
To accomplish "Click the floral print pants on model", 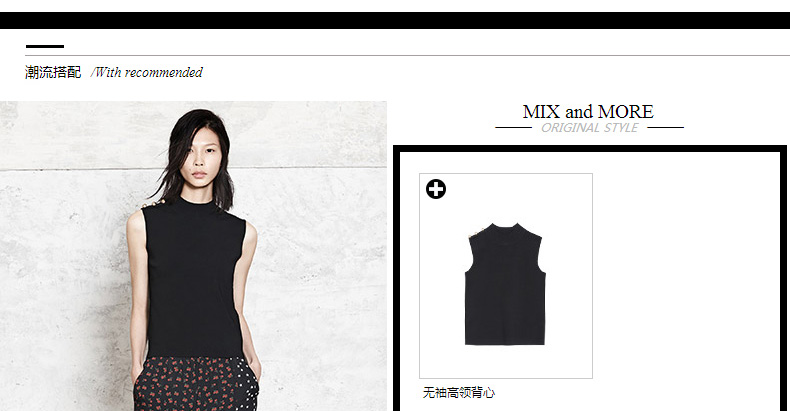I will tap(194, 384).
